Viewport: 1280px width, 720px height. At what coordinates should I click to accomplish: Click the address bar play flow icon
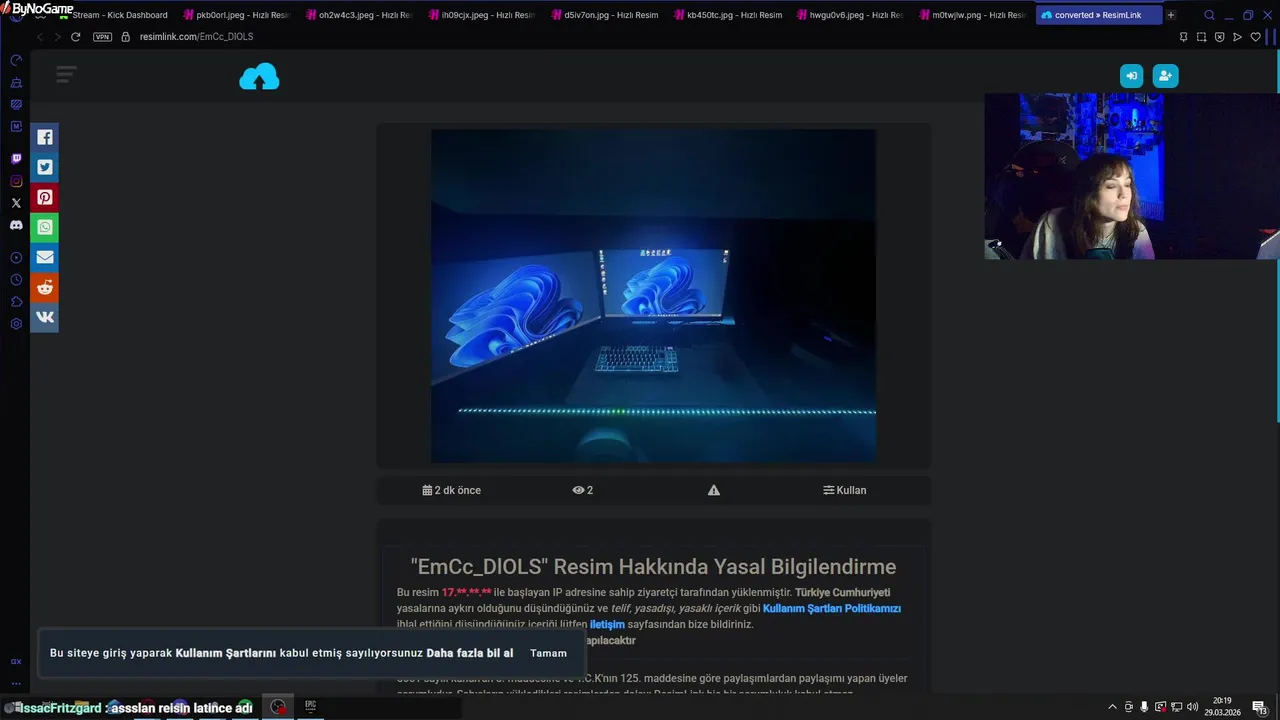coord(1237,37)
